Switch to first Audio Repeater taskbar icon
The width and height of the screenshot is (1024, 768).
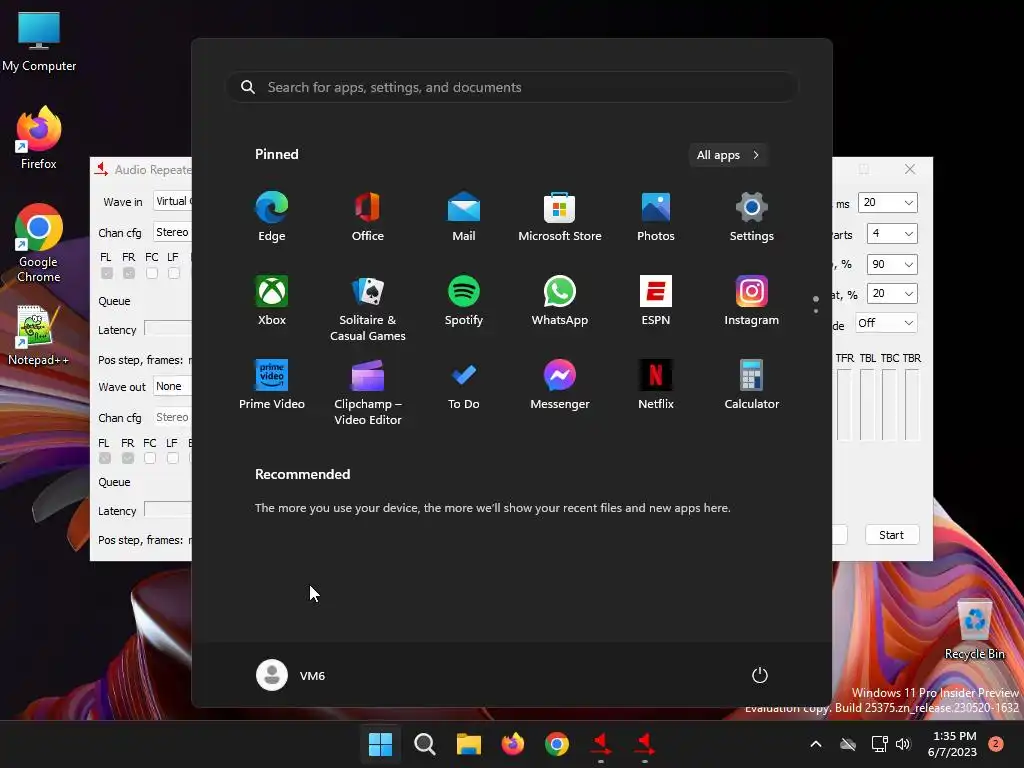pos(601,744)
